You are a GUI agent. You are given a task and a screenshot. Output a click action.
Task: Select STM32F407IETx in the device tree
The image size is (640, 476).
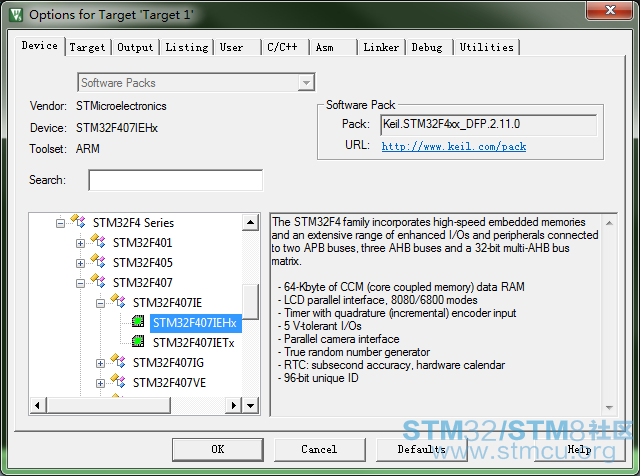(193, 343)
